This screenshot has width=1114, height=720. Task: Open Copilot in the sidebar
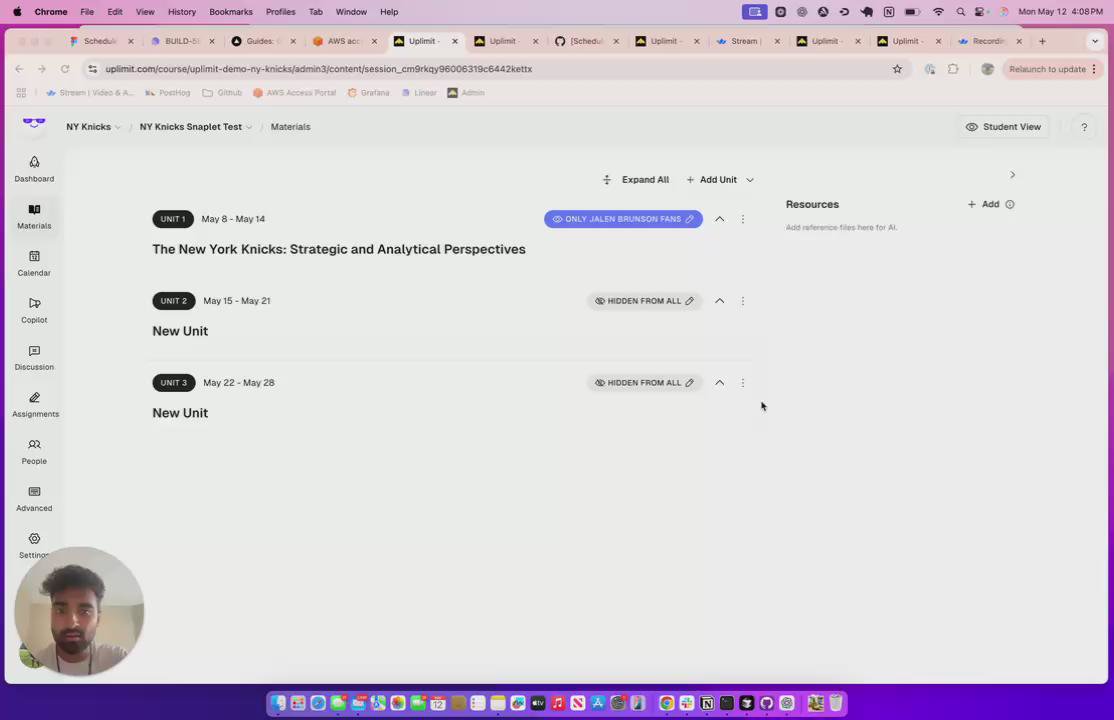coord(34,311)
